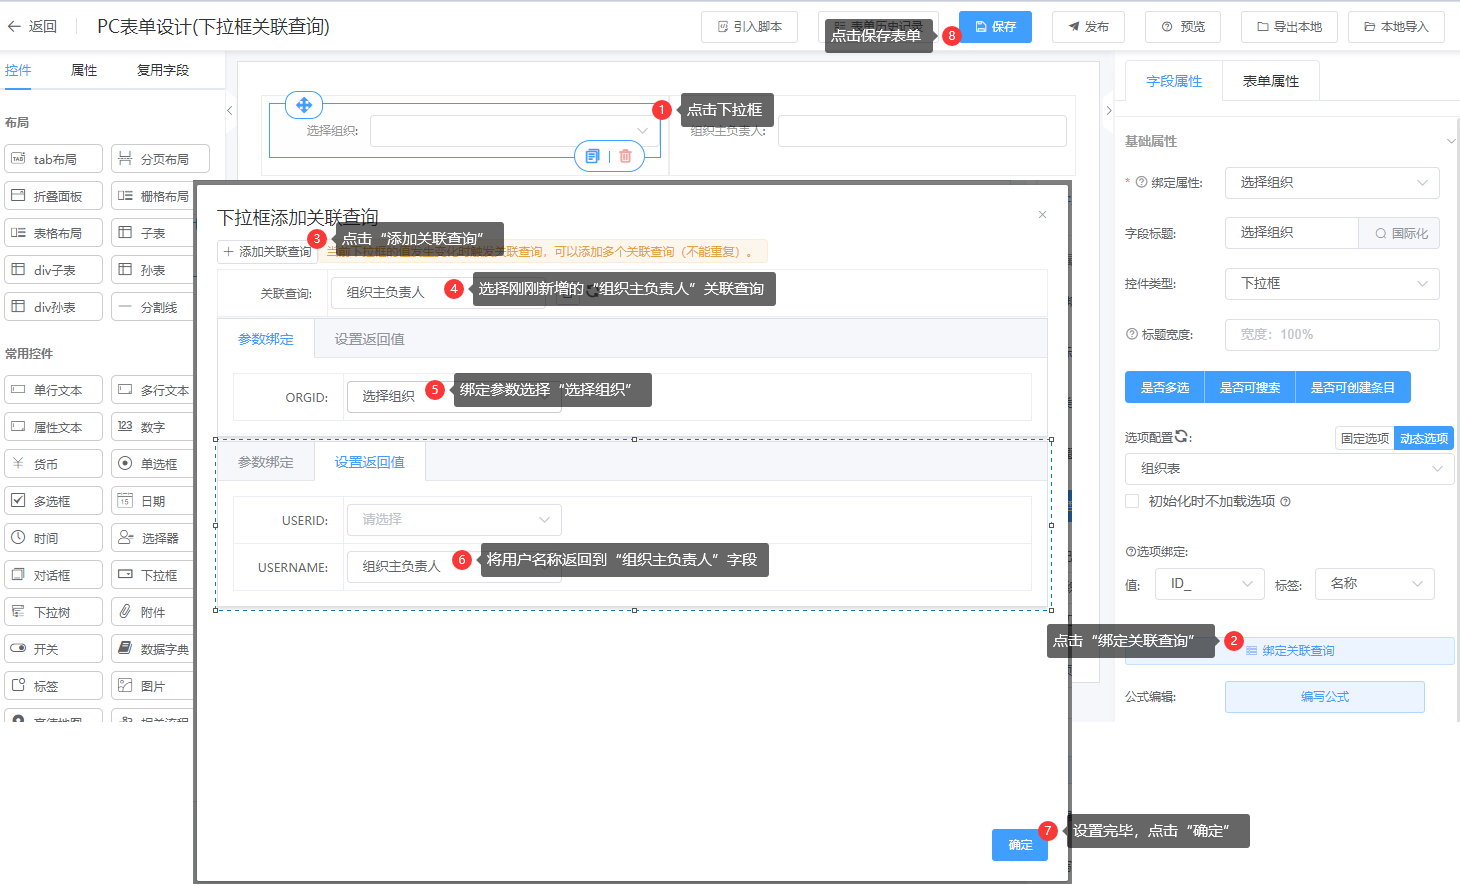Add the 货币 currency control

click(54, 464)
